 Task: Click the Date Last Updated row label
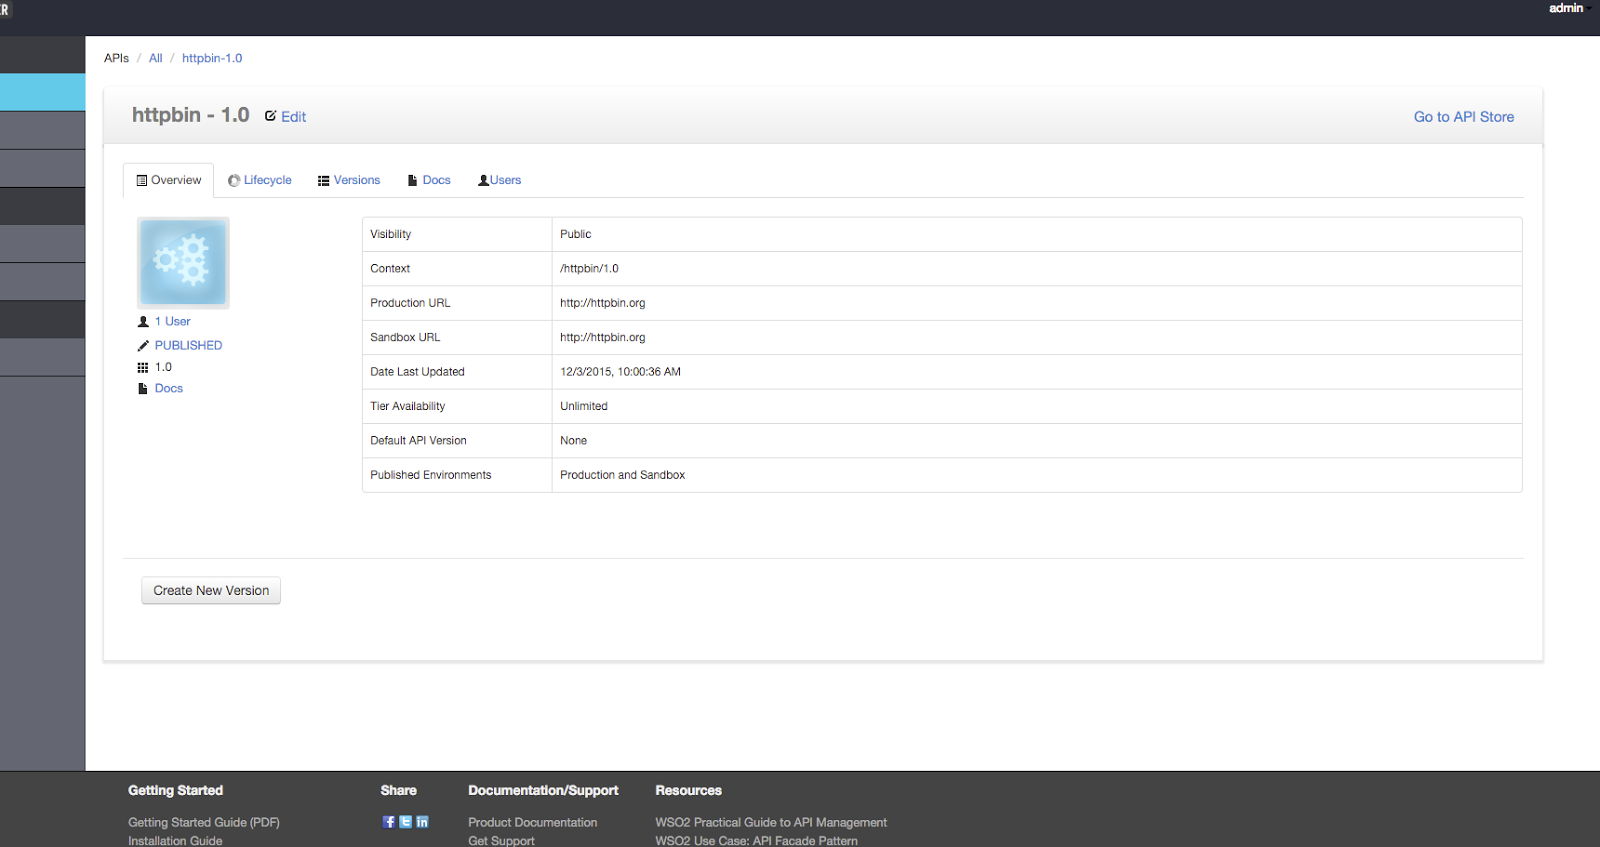(417, 372)
